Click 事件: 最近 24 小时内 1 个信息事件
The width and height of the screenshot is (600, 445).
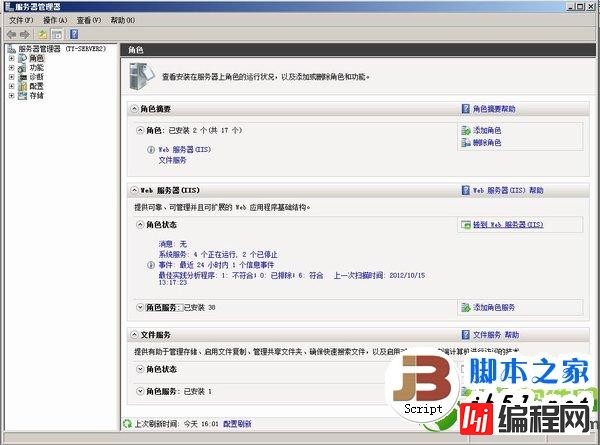tap(216, 265)
